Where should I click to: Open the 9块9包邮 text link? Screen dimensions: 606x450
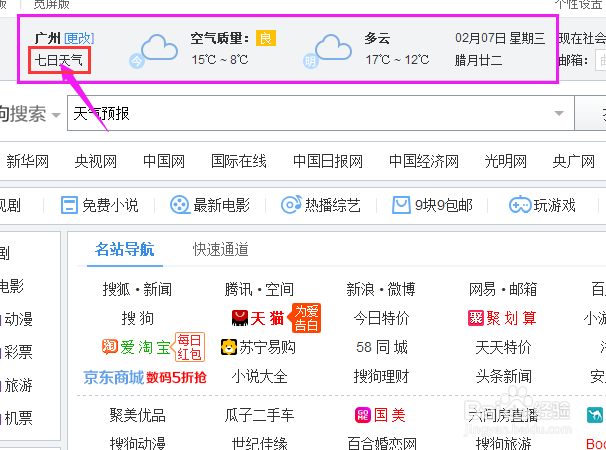click(443, 205)
